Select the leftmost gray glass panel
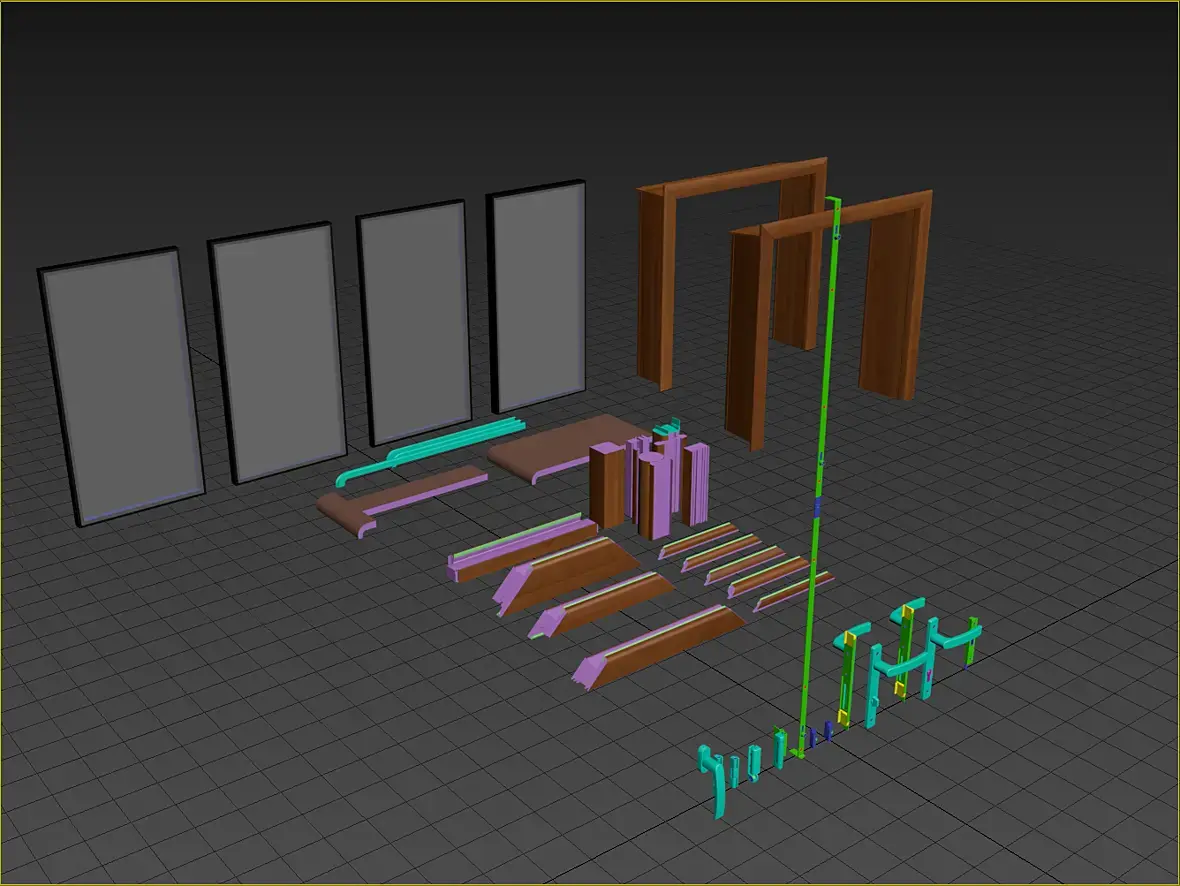This screenshot has height=886, width=1180. pyautogui.click(x=122, y=385)
